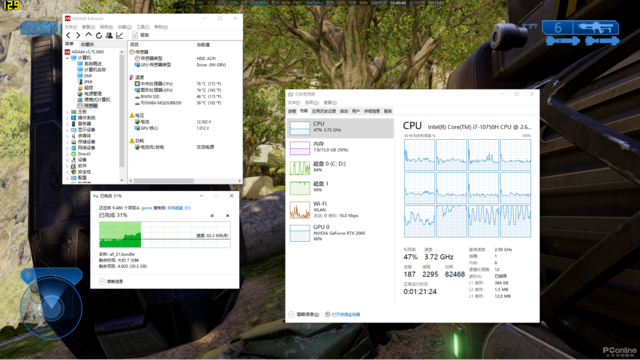Switch to Task Manager 用户 tab
Image resolution: width=640 pixels, height=360 pixels.
click(356, 111)
